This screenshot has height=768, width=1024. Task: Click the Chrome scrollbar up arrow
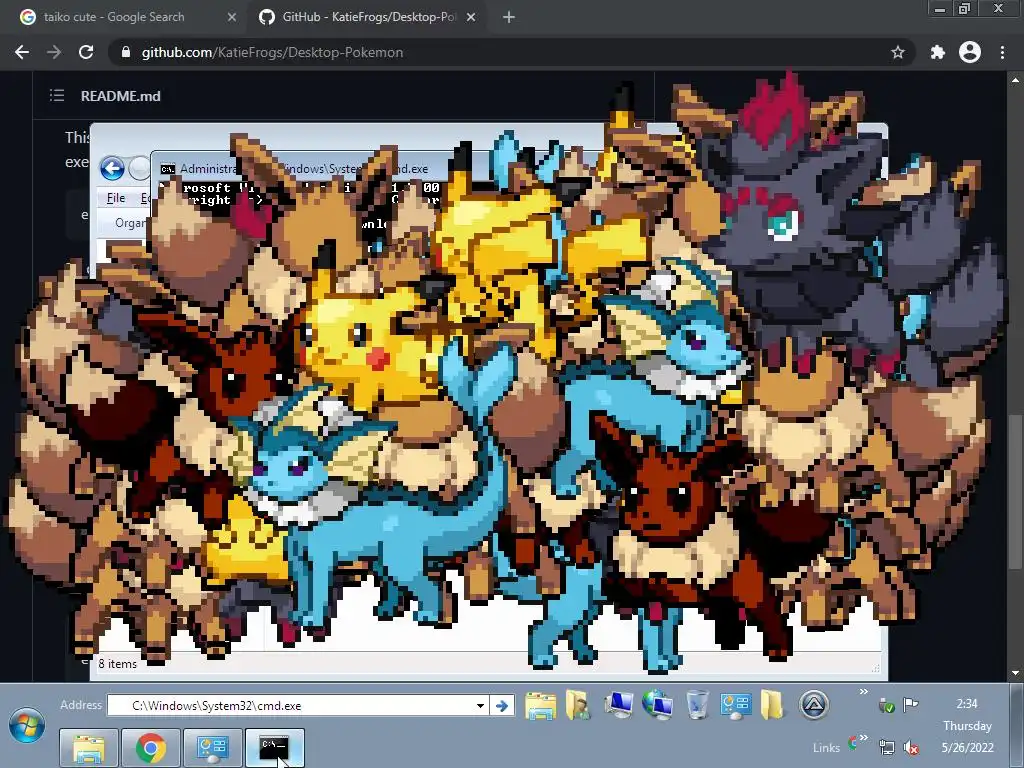click(x=1015, y=80)
